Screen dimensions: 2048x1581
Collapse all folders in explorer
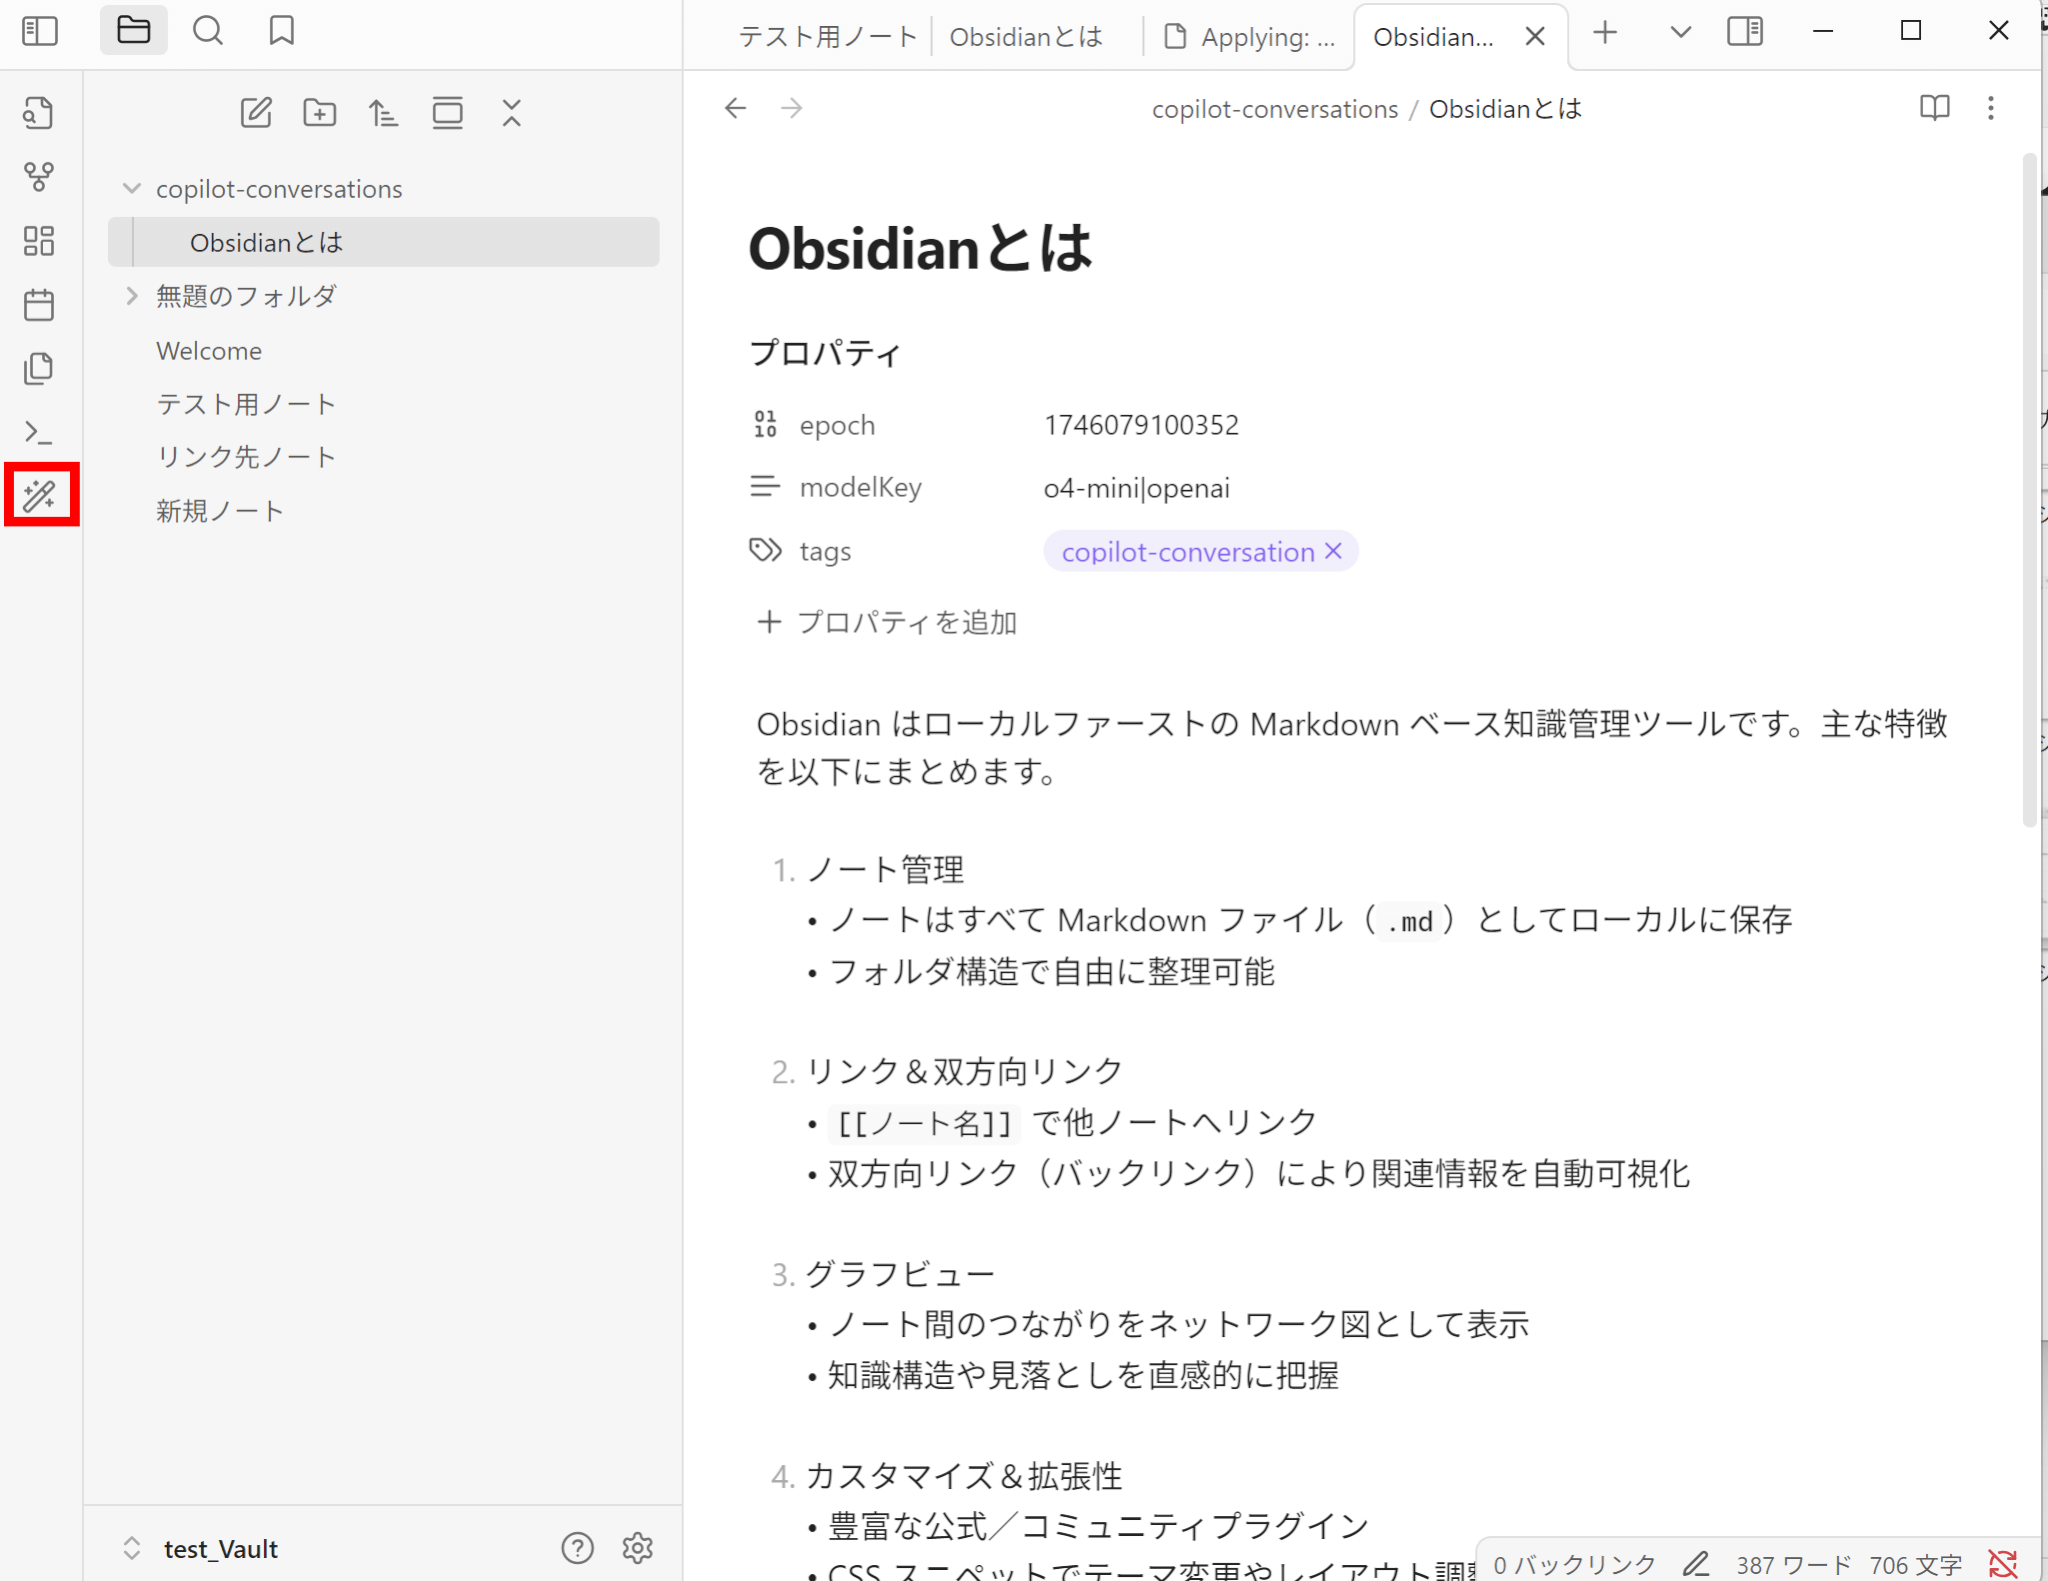pyautogui.click(x=512, y=113)
